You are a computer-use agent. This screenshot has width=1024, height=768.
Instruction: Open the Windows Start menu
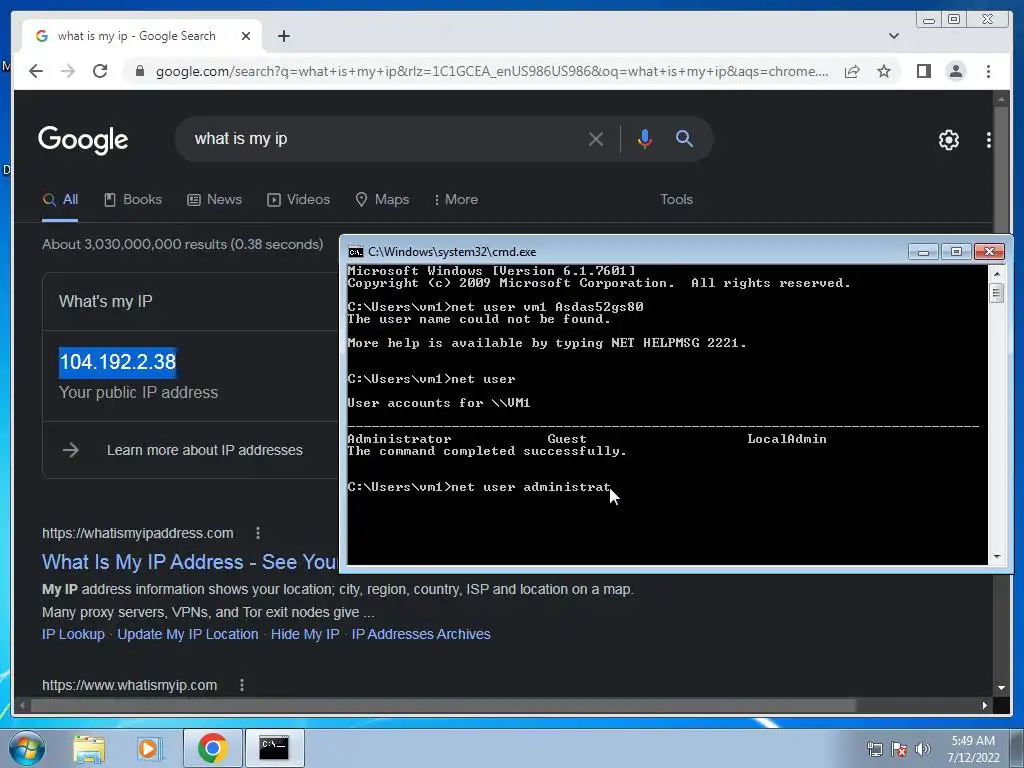(x=27, y=748)
